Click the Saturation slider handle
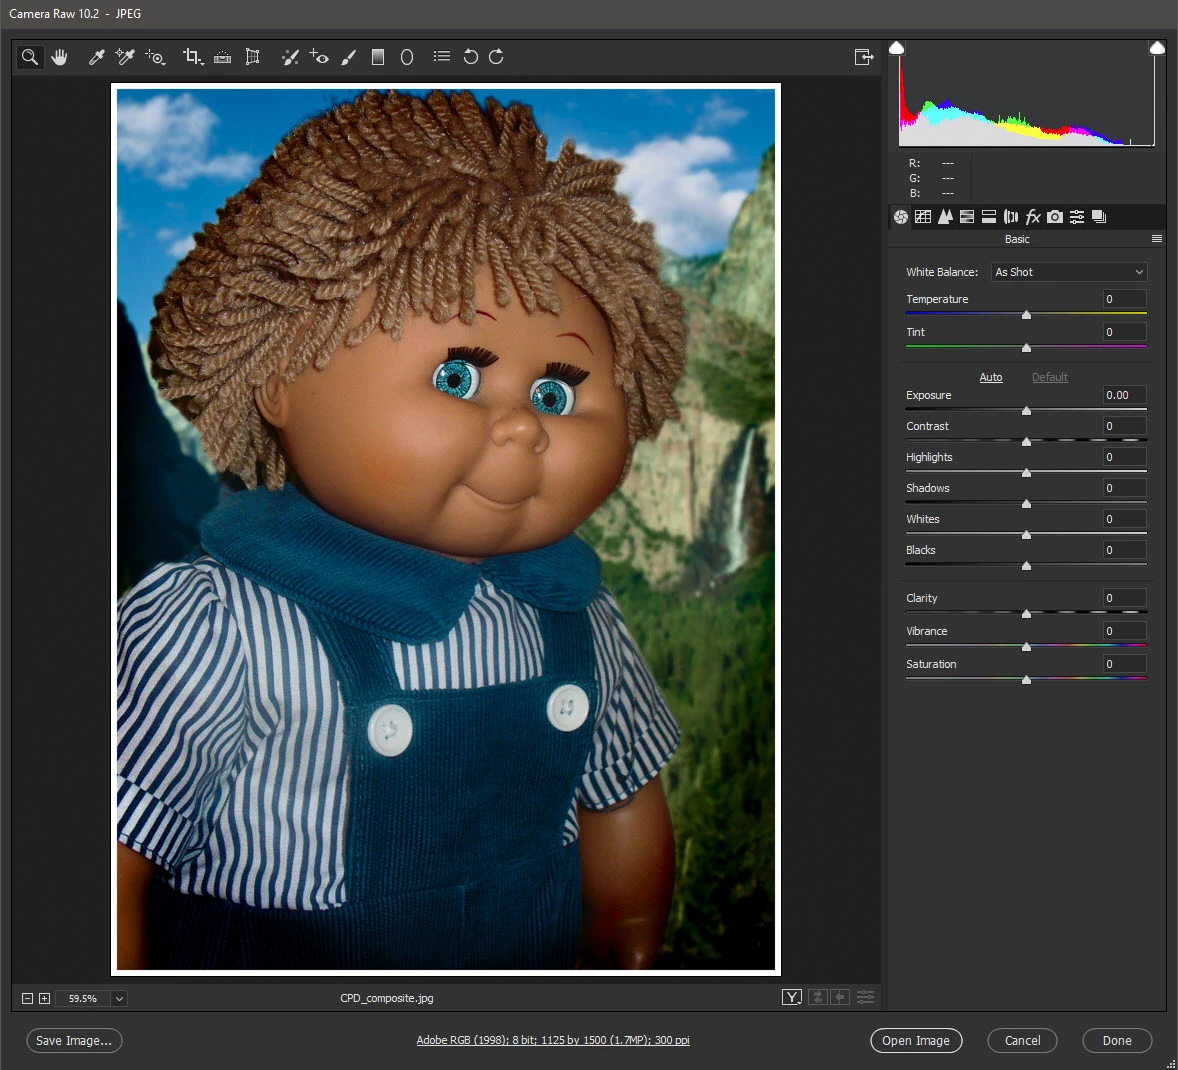Viewport: 1178px width, 1070px height. [1026, 680]
